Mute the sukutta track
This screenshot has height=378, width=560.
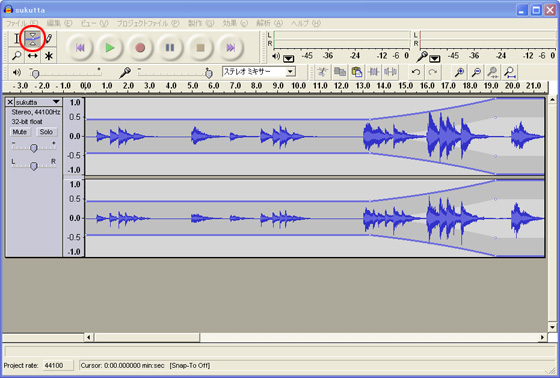20,132
